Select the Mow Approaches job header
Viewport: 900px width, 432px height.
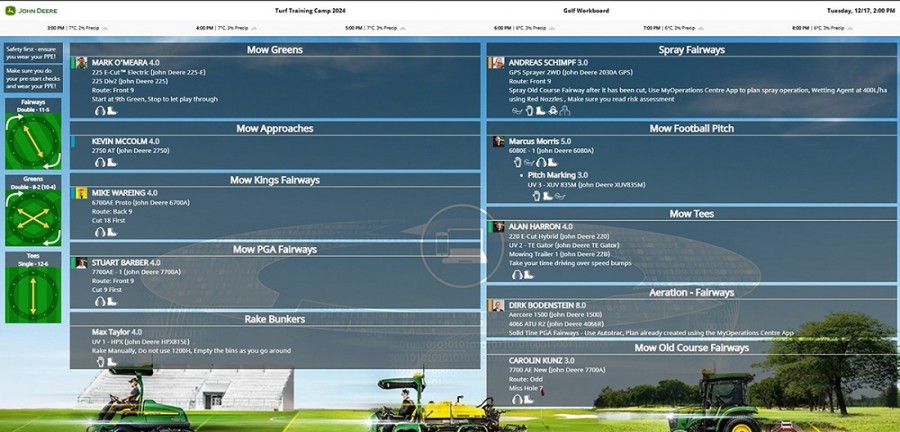[x=275, y=129]
